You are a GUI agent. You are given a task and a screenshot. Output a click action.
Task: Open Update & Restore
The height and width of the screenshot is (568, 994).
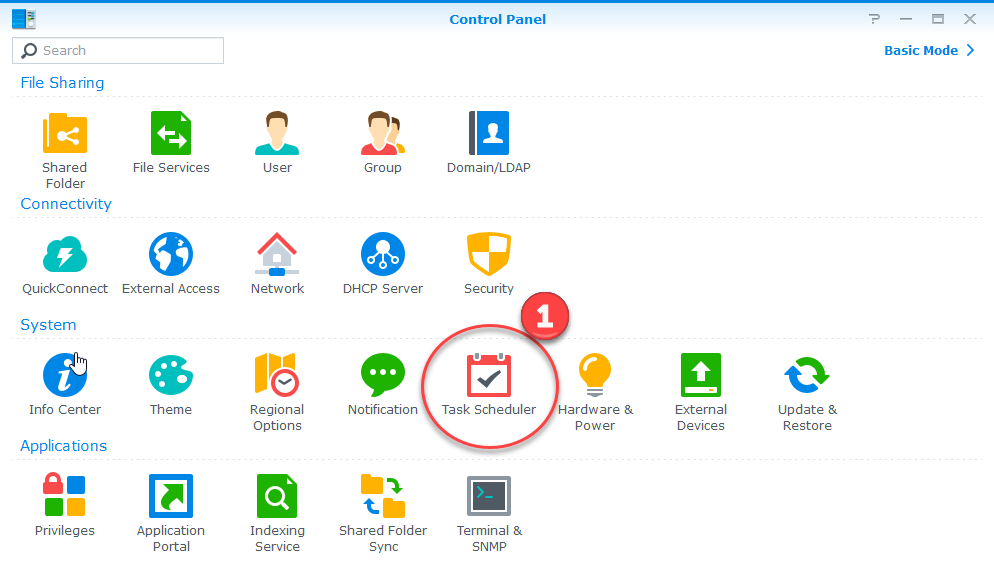click(807, 377)
